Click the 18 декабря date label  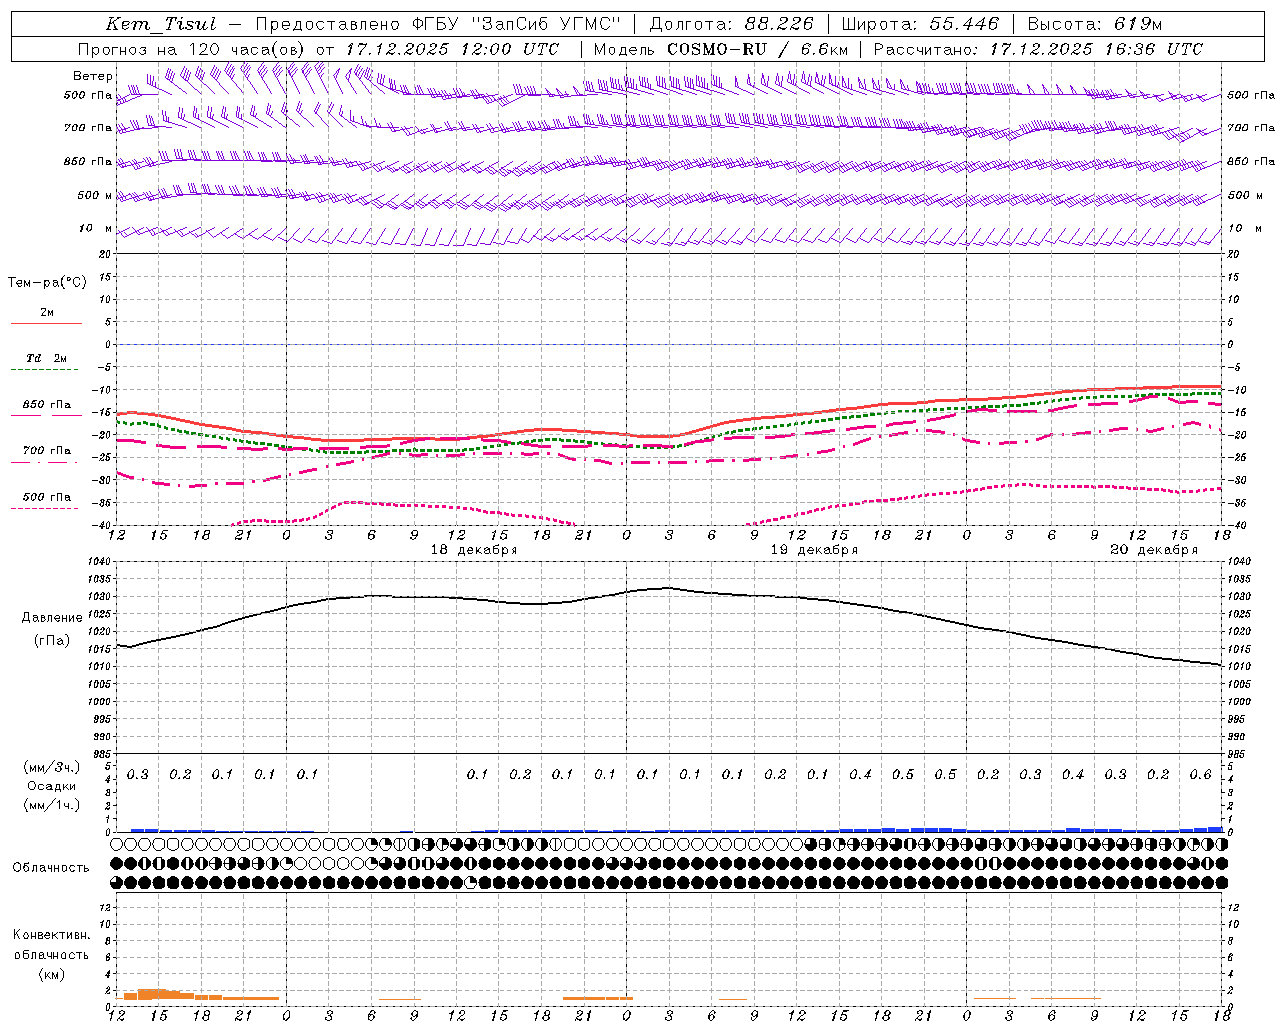coord(473,550)
